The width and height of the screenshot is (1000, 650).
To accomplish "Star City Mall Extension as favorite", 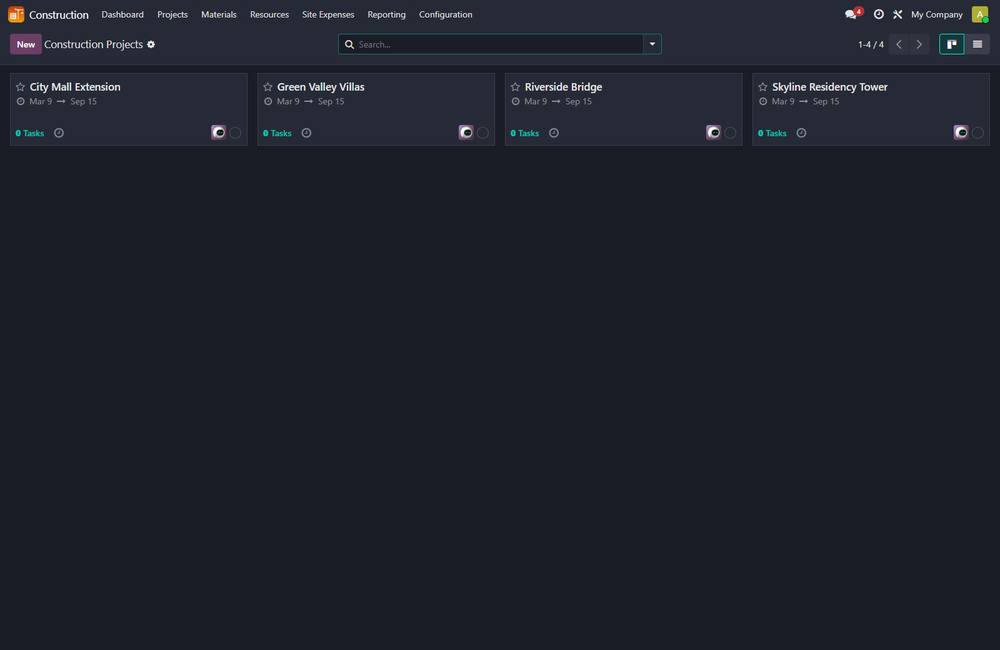I will [20, 87].
